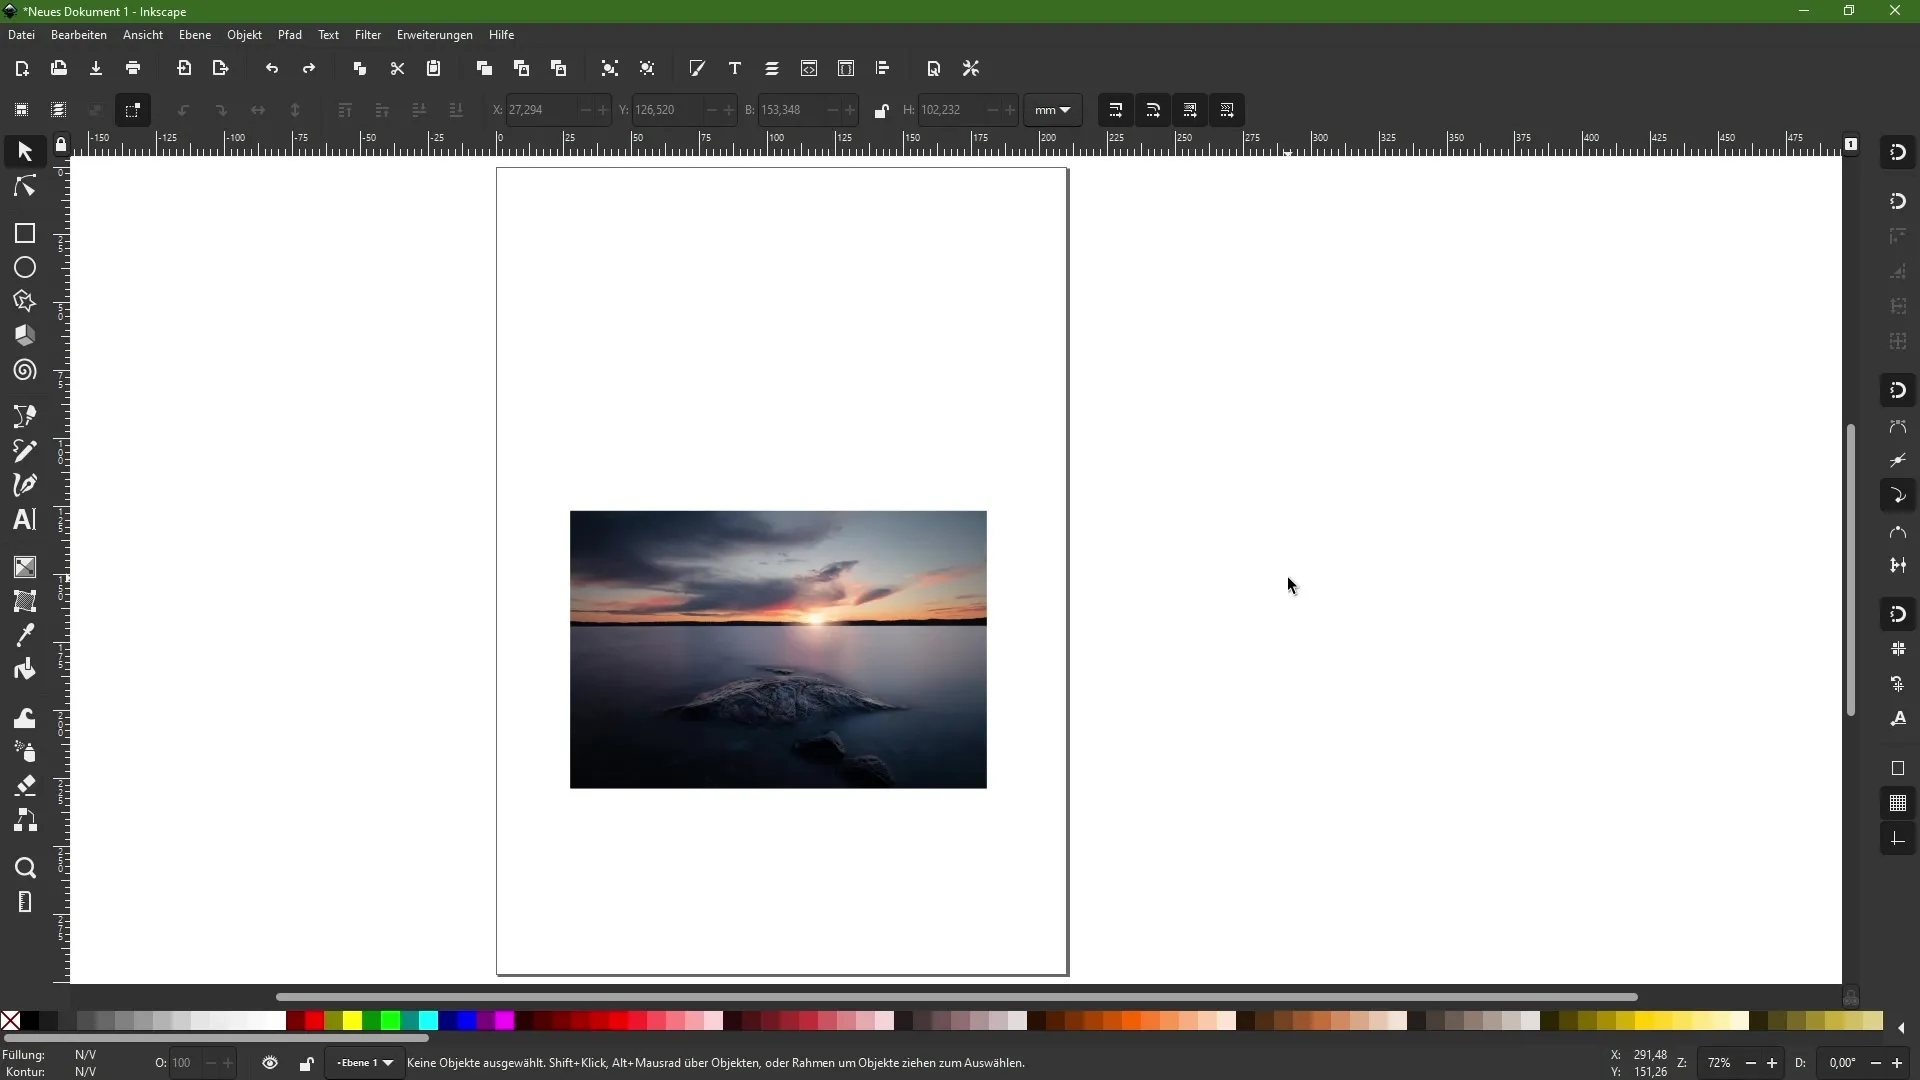Expand the color palette menu arrow
Image resolution: width=1920 pixels, height=1080 pixels.
coord(1901,1028)
